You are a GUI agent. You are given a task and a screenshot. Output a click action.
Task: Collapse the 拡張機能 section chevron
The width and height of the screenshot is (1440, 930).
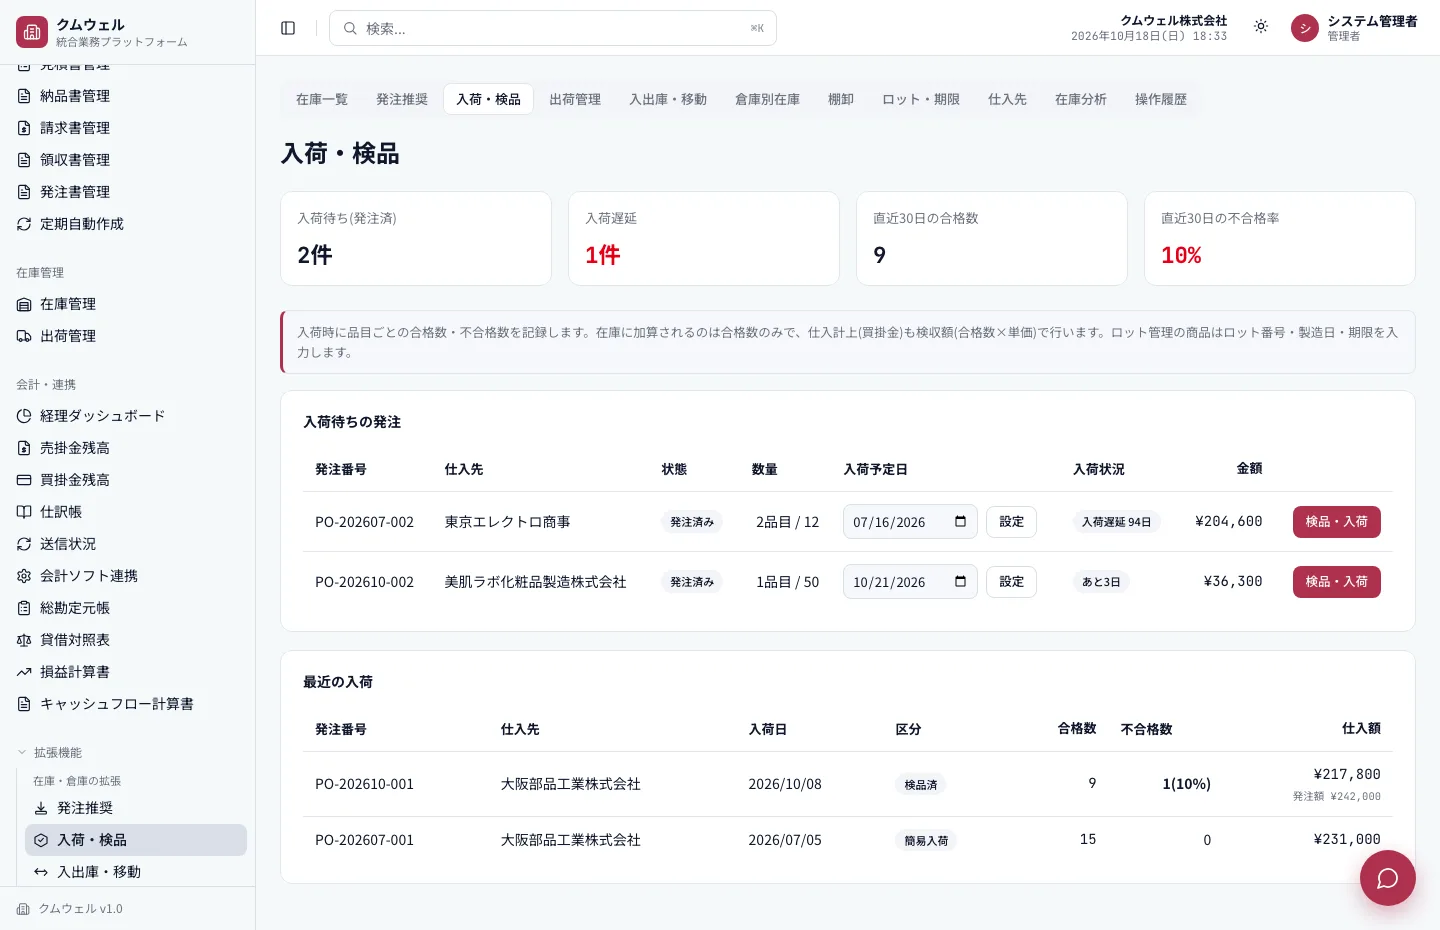click(x=22, y=752)
